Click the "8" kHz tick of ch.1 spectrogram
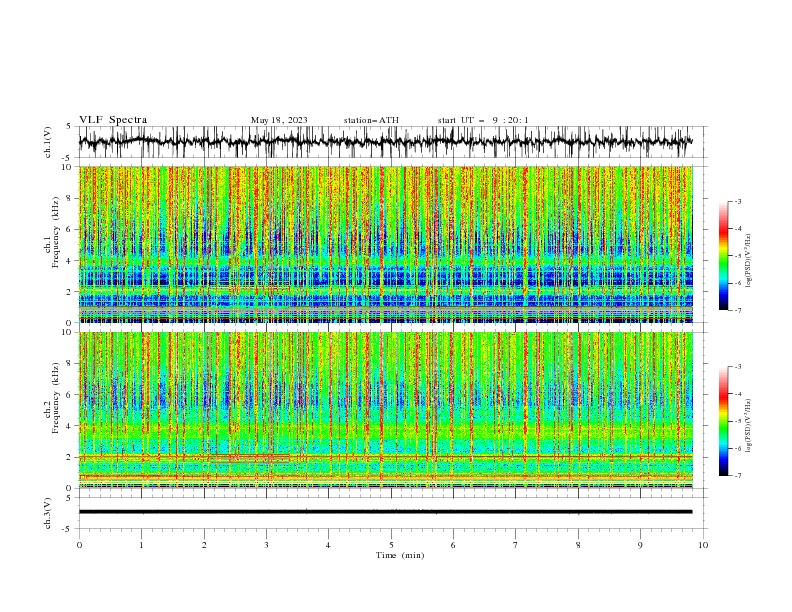The height and width of the screenshot is (612, 792). (x=70, y=198)
